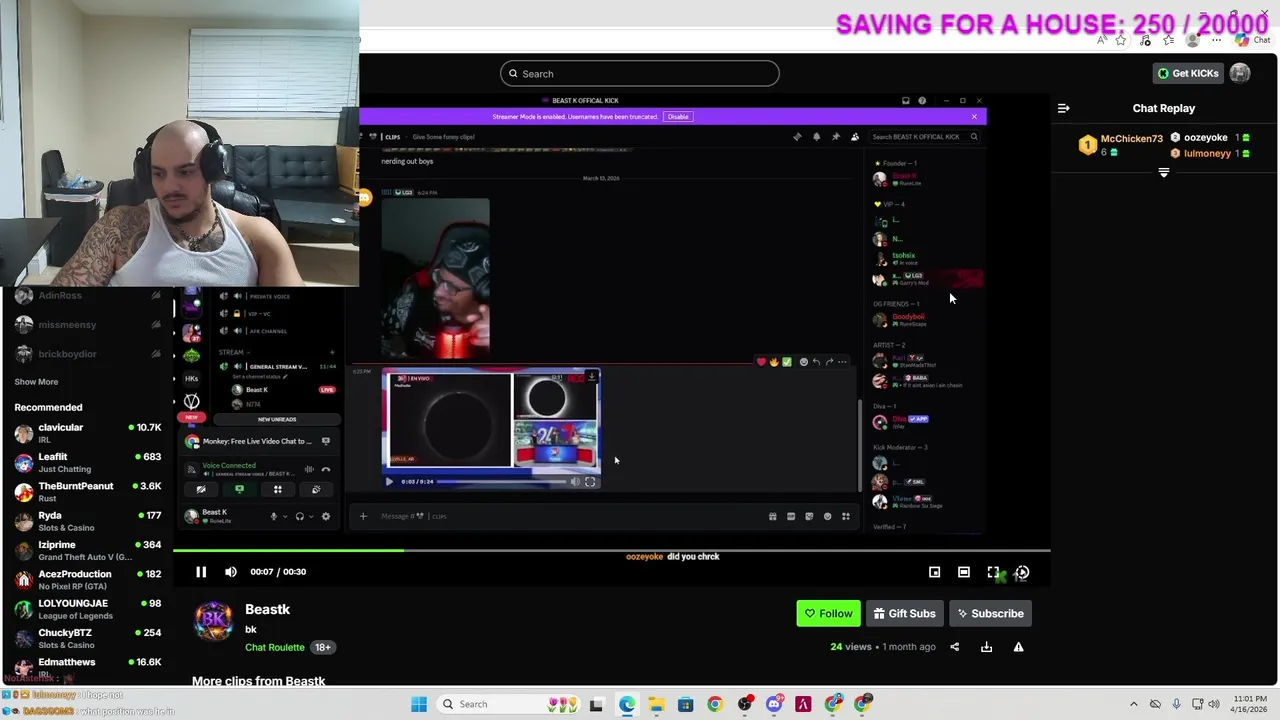Expand Show More in the sidebar

36,382
